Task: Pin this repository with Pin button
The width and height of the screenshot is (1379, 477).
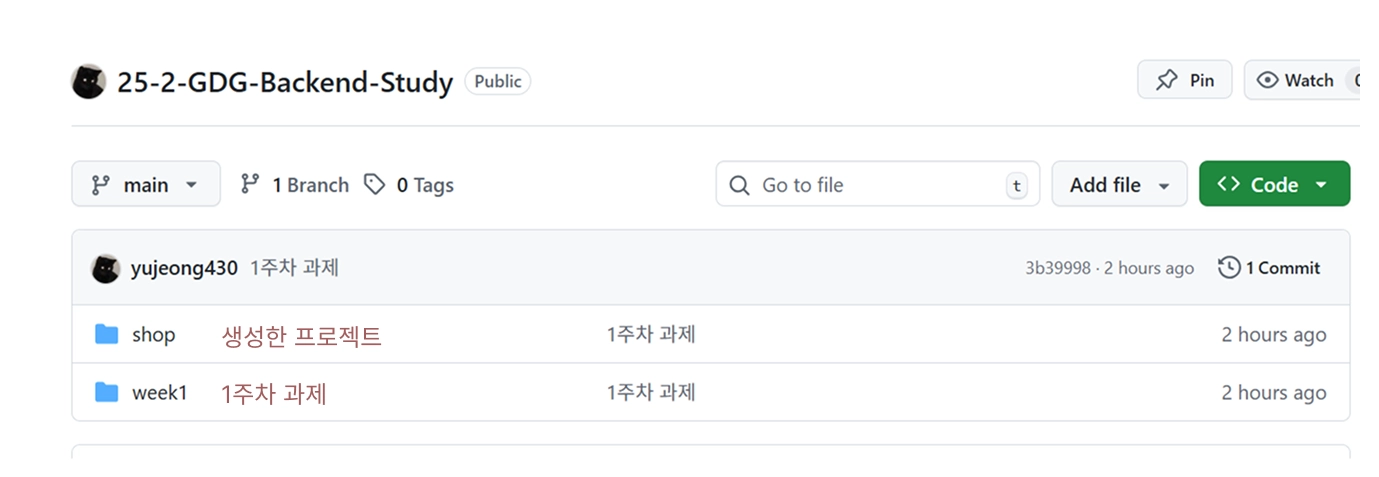Action: click(1184, 80)
